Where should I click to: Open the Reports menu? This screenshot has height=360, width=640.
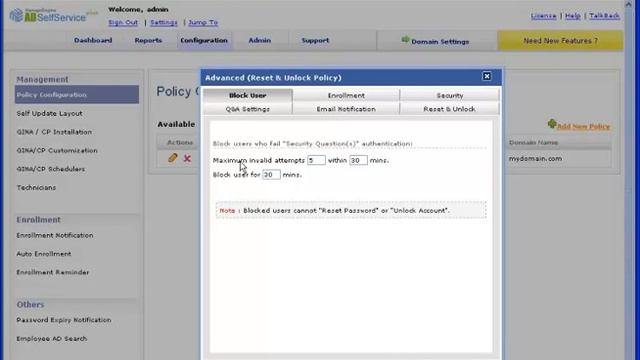[148, 40]
